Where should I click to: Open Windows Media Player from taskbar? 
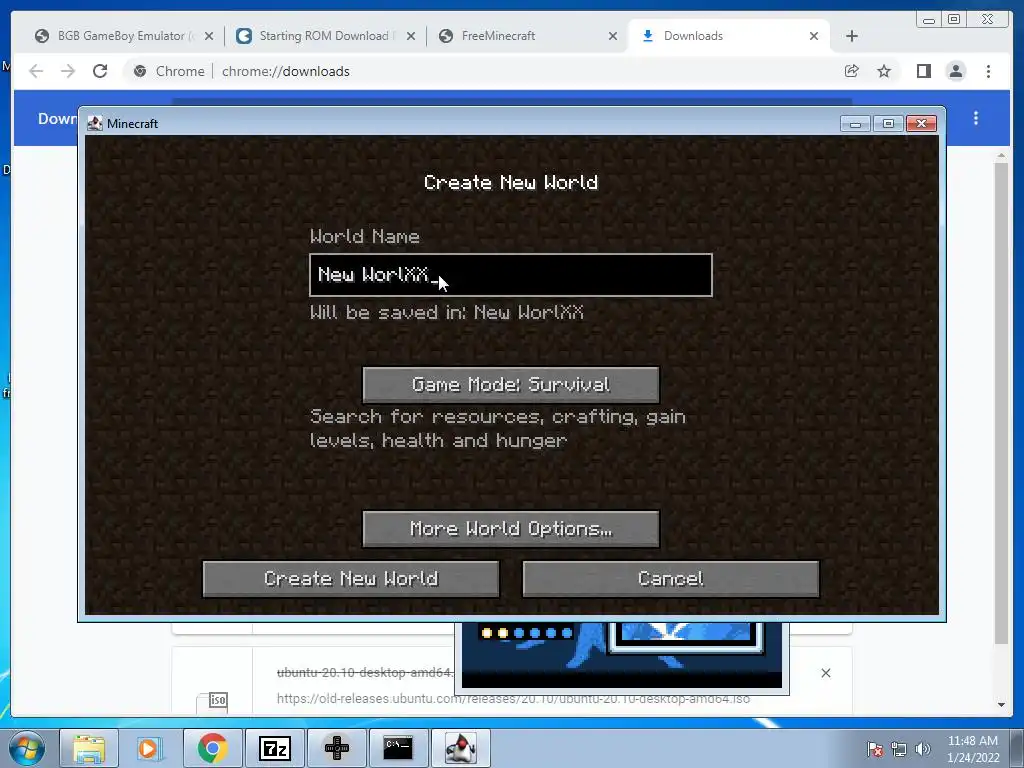(x=149, y=748)
